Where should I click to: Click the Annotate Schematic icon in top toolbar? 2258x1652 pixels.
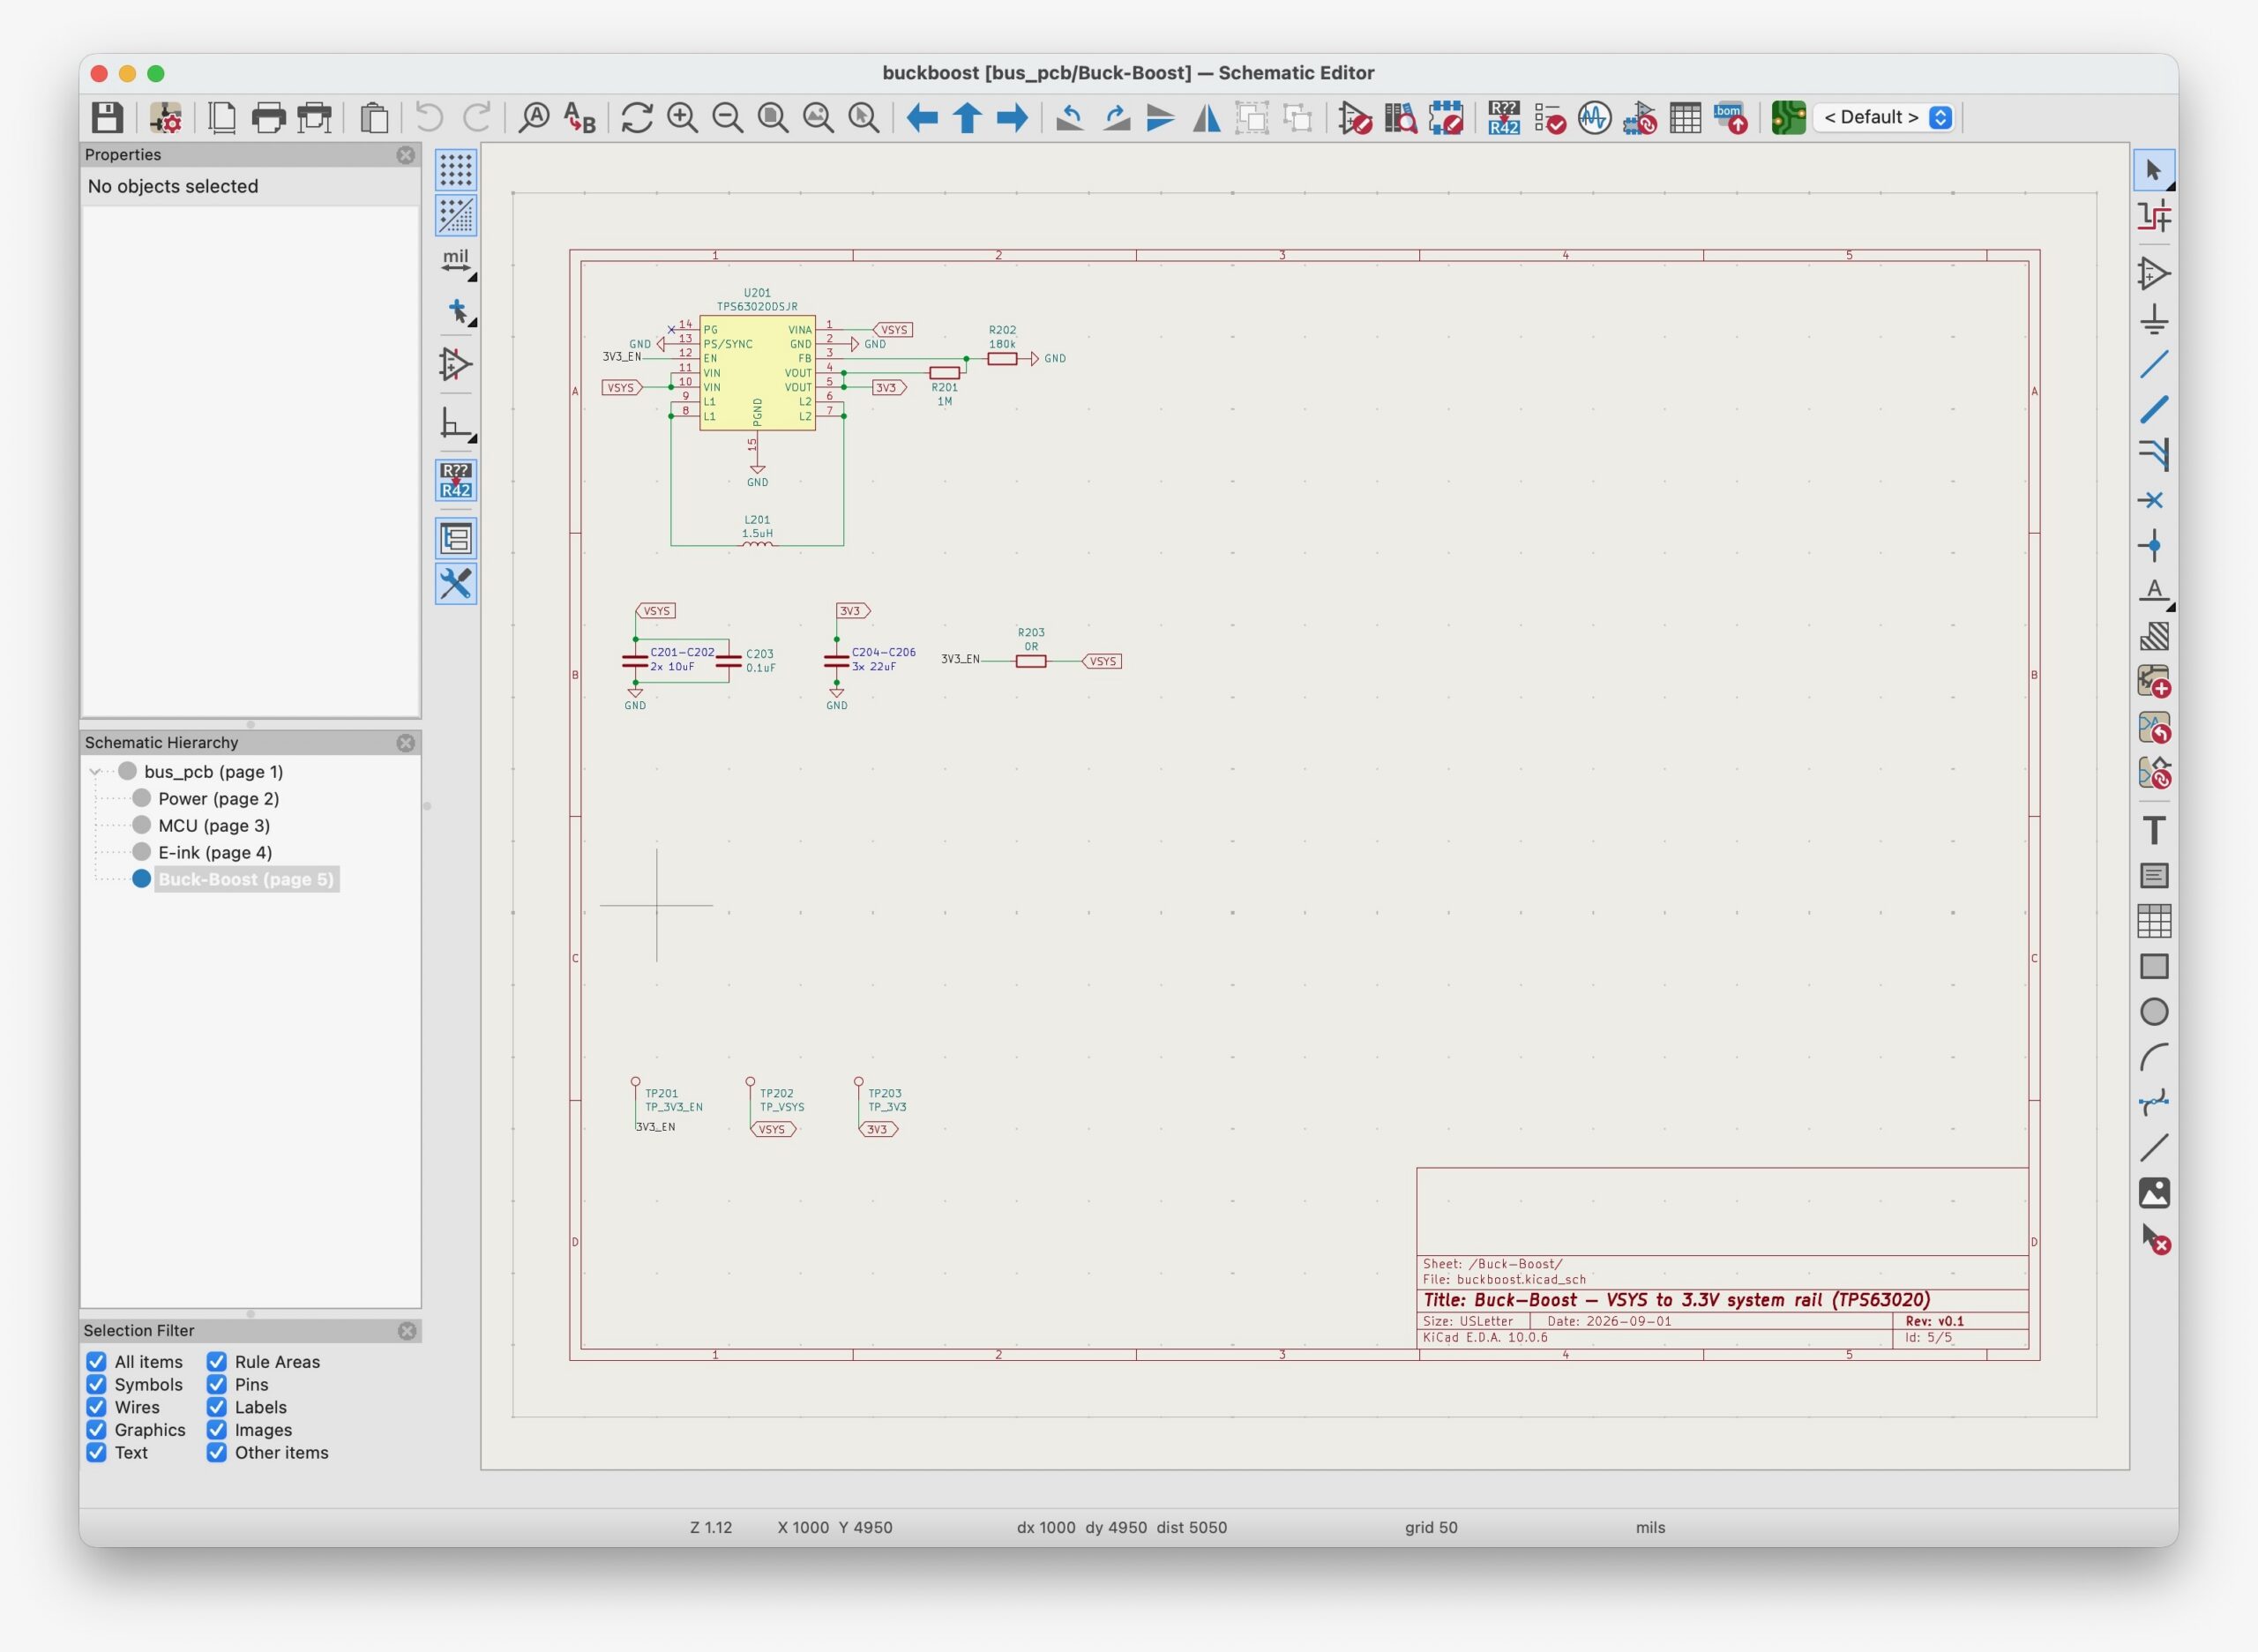[x=1503, y=118]
